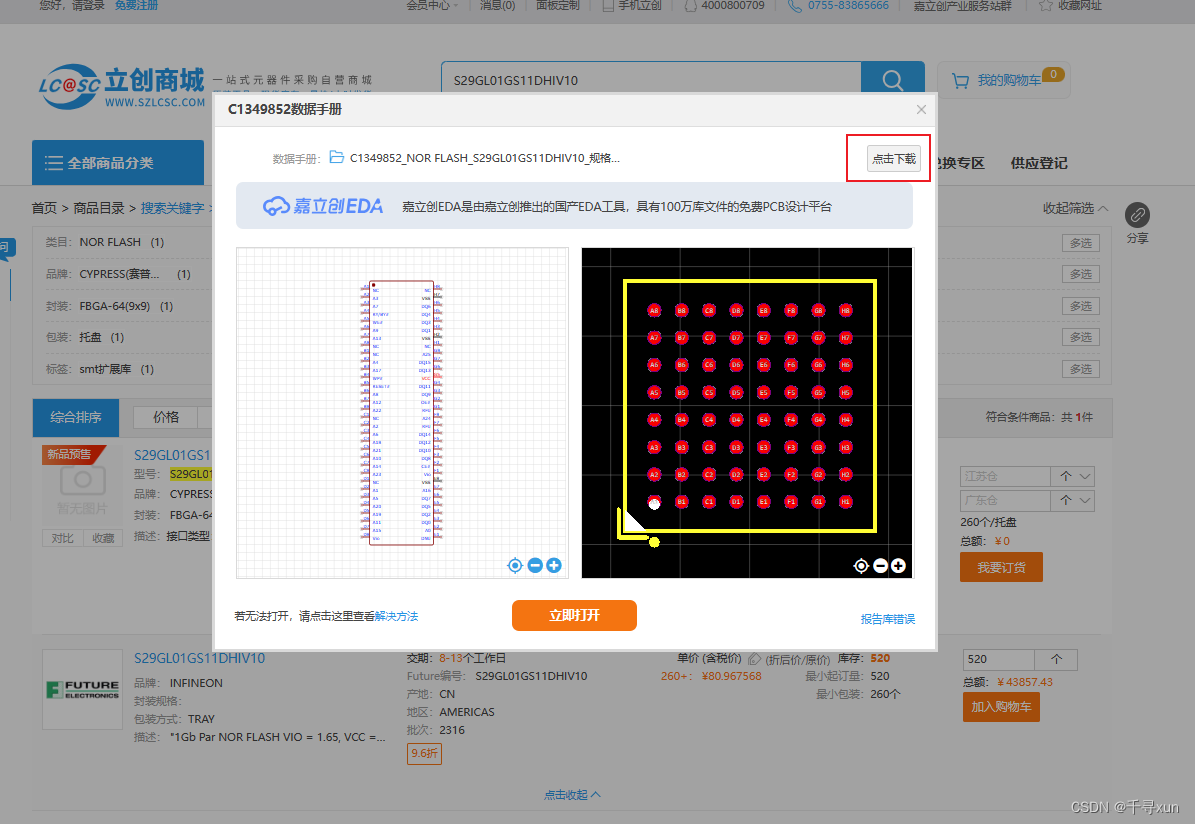Click 多选 in the 品牌 row

pos(1081,274)
